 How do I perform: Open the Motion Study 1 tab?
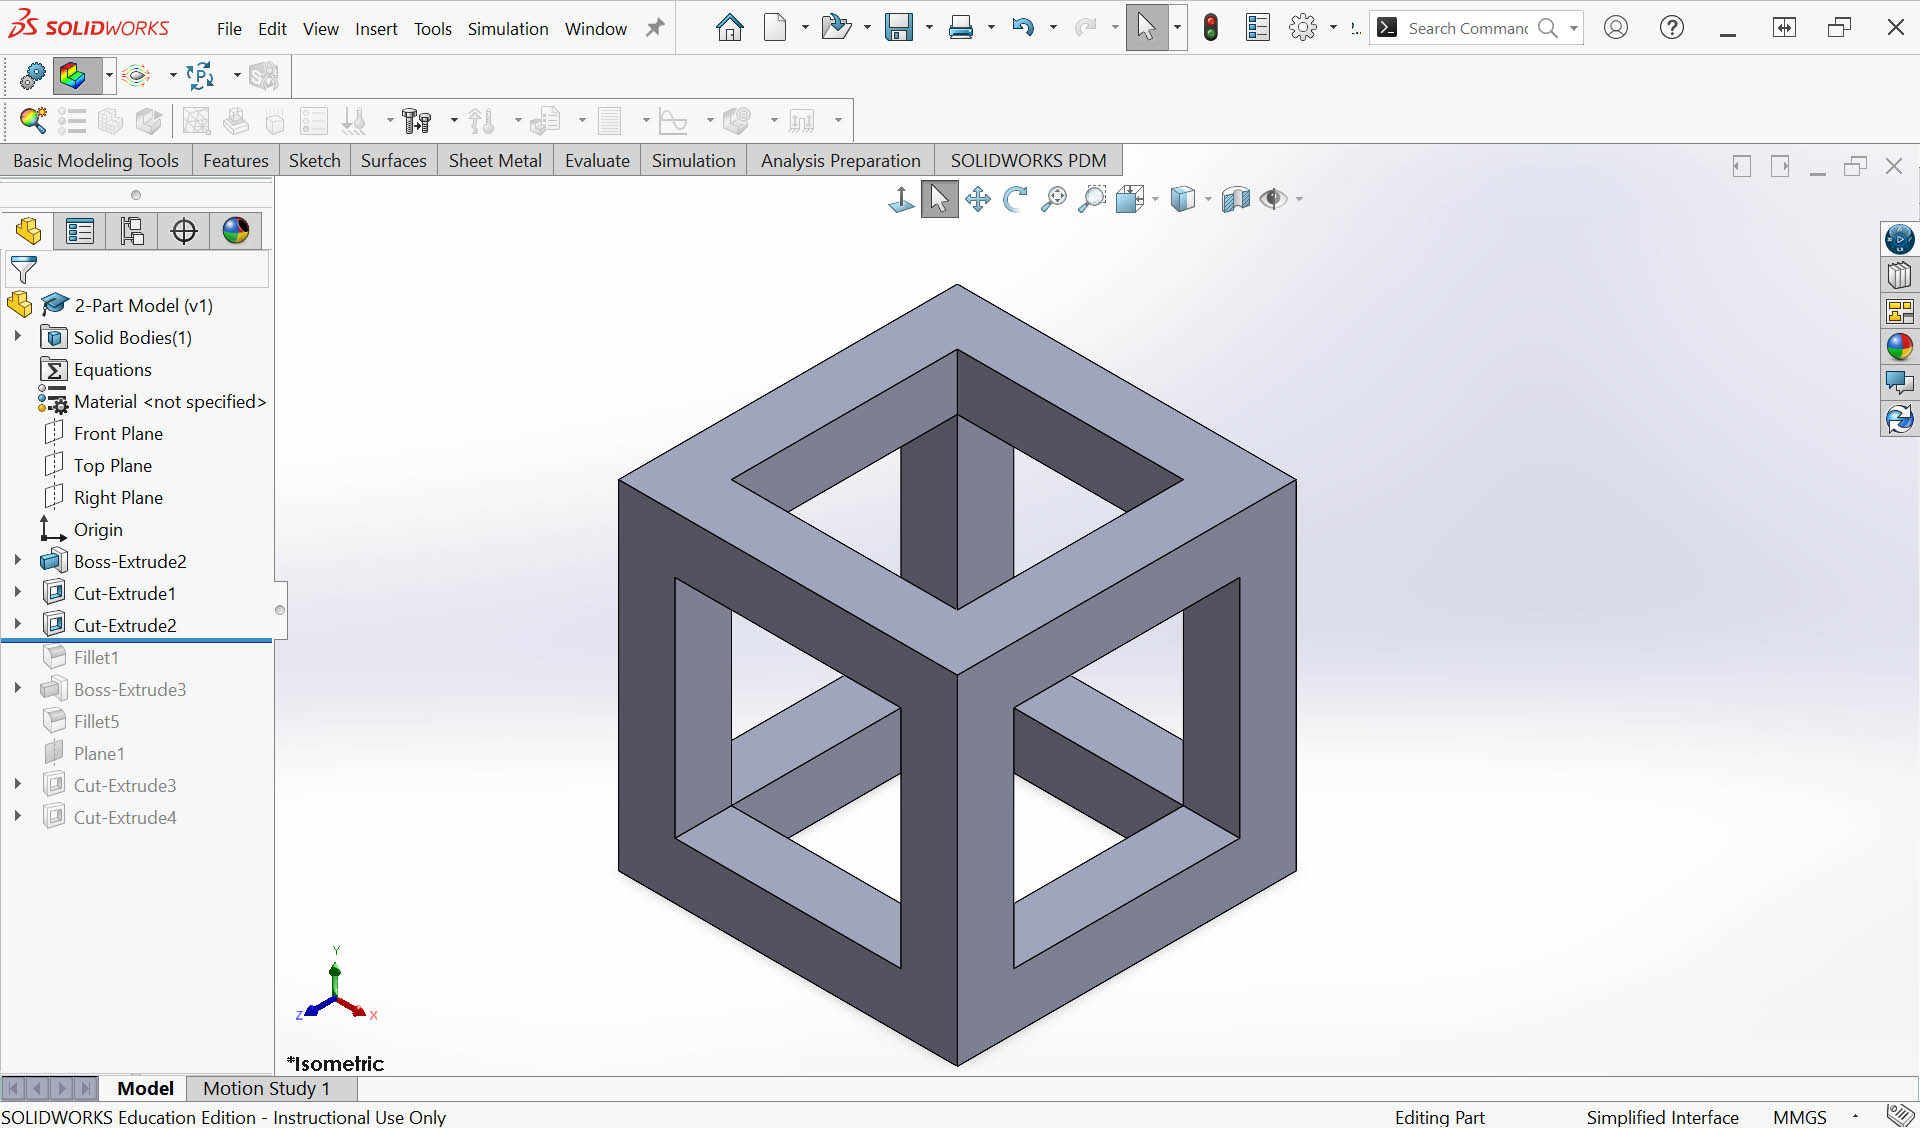pos(266,1088)
